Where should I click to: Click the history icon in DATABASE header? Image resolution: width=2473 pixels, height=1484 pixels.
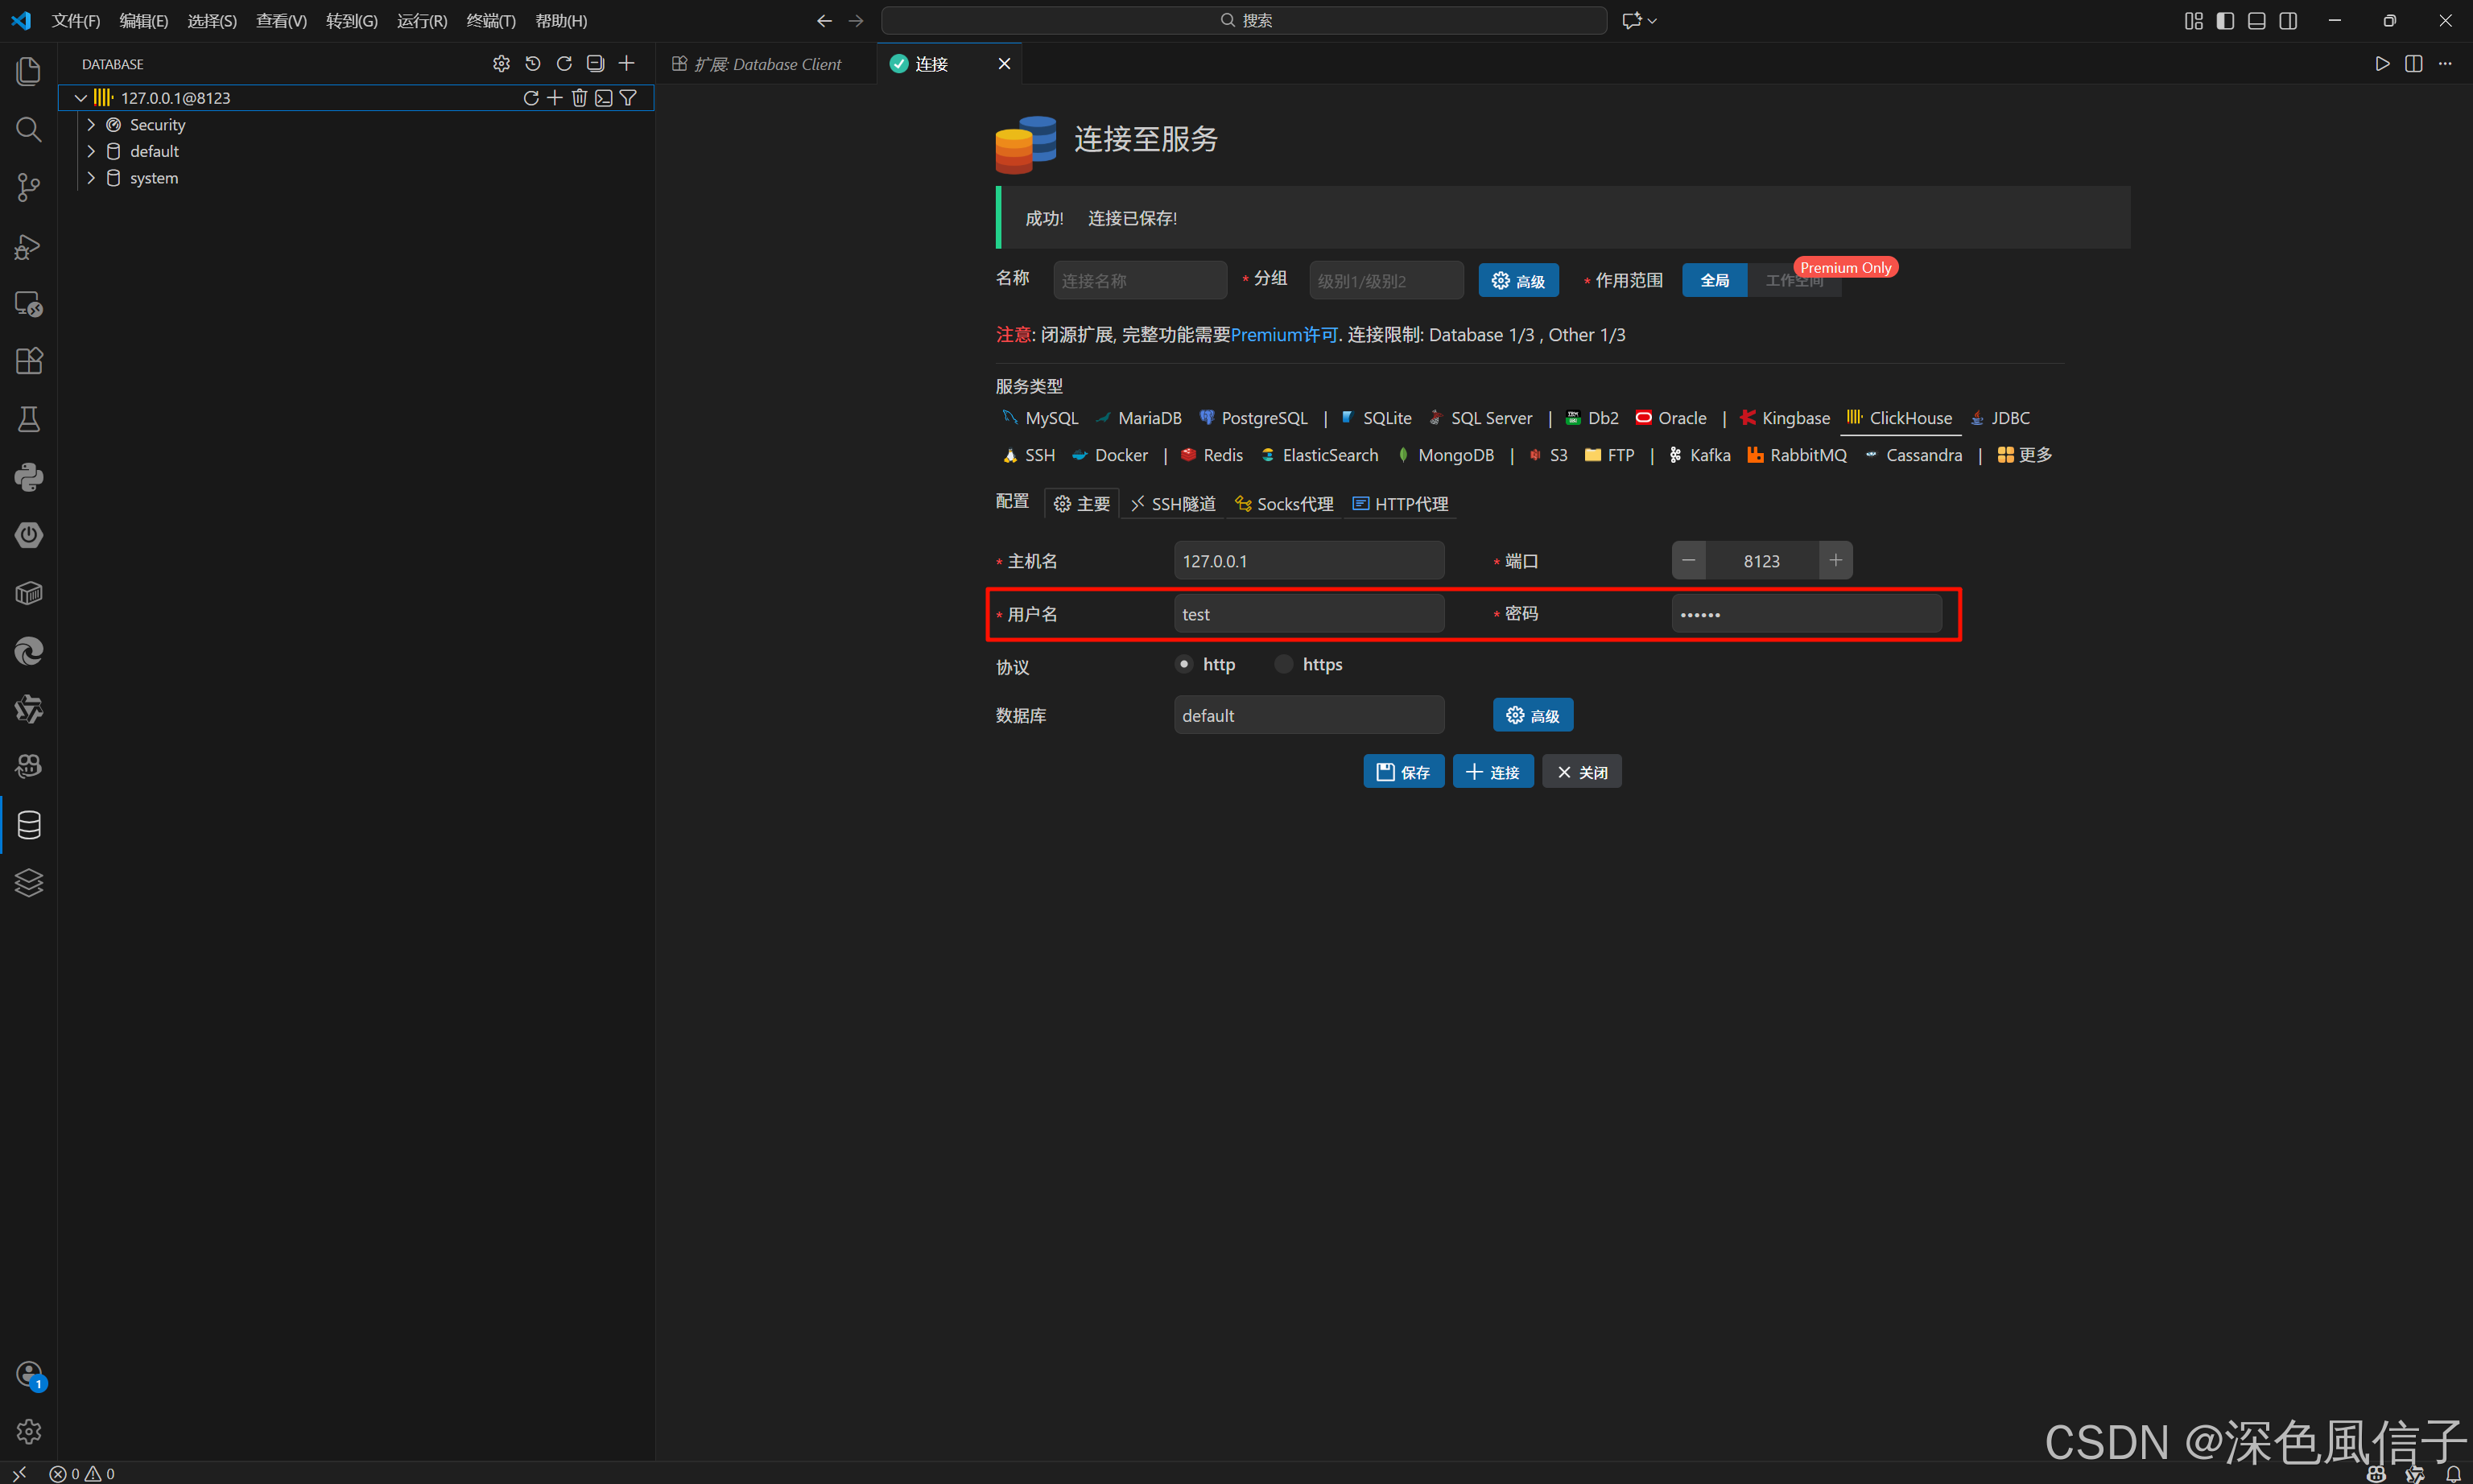click(x=533, y=64)
